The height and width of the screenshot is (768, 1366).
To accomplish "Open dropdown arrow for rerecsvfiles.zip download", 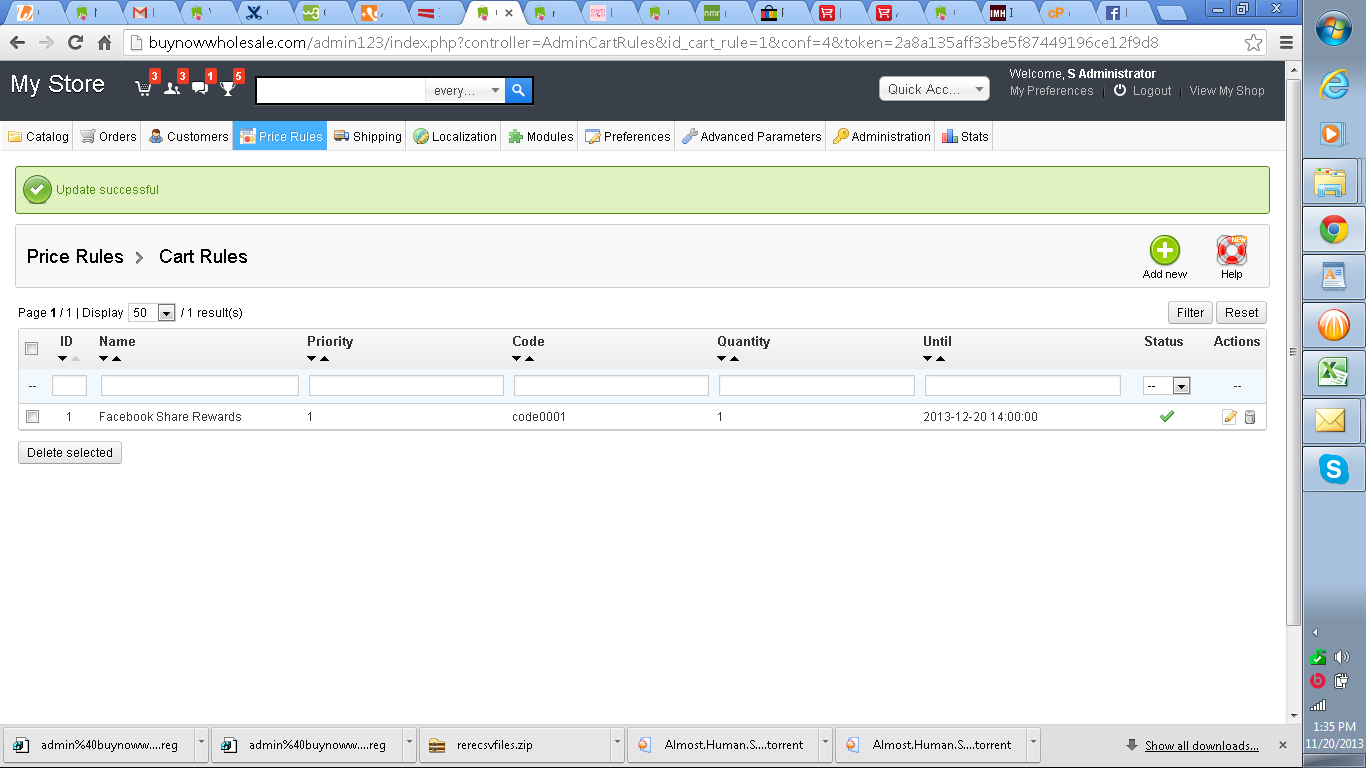I will tap(617, 744).
